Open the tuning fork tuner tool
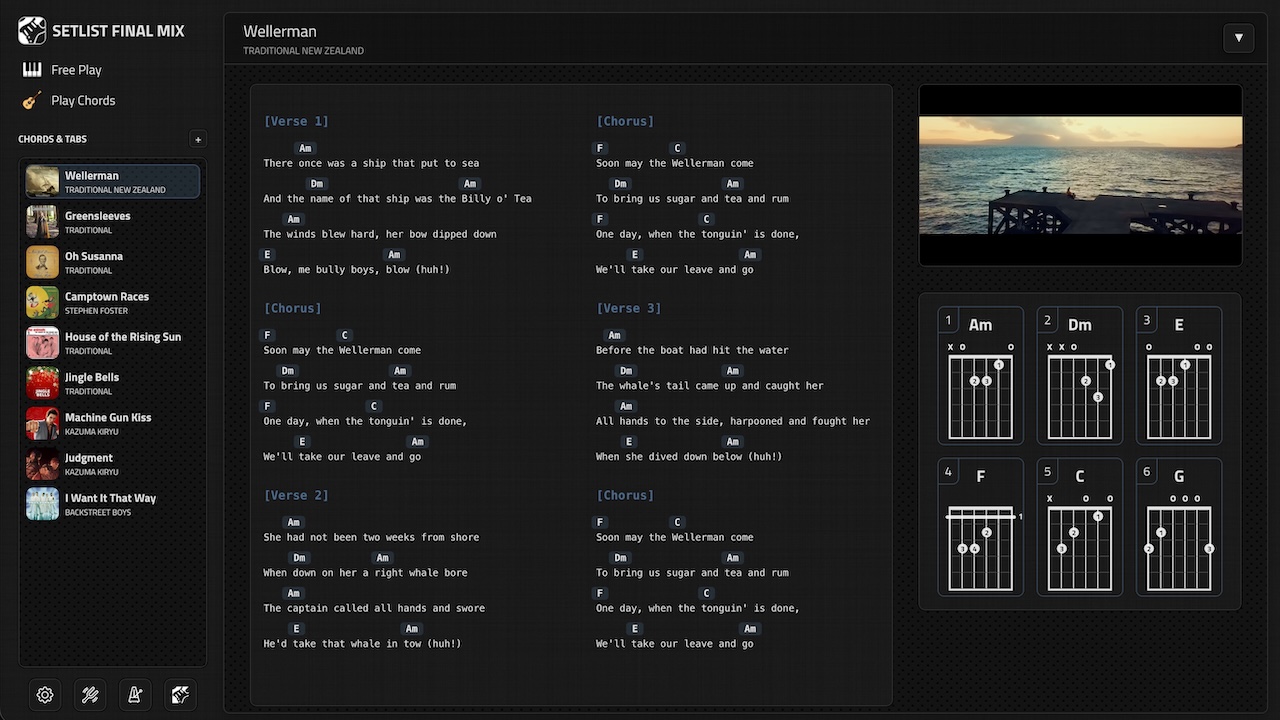Viewport: 1280px width, 720px height. (x=90, y=695)
